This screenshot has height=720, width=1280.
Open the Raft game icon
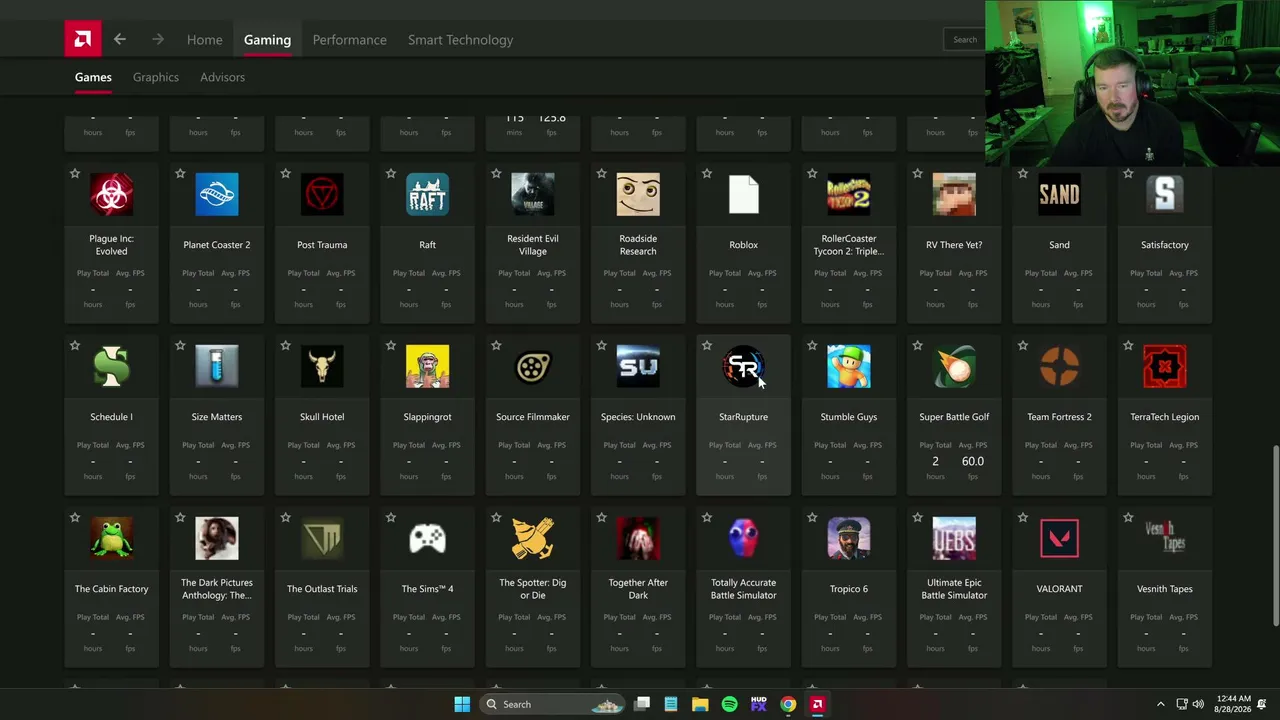click(x=427, y=194)
